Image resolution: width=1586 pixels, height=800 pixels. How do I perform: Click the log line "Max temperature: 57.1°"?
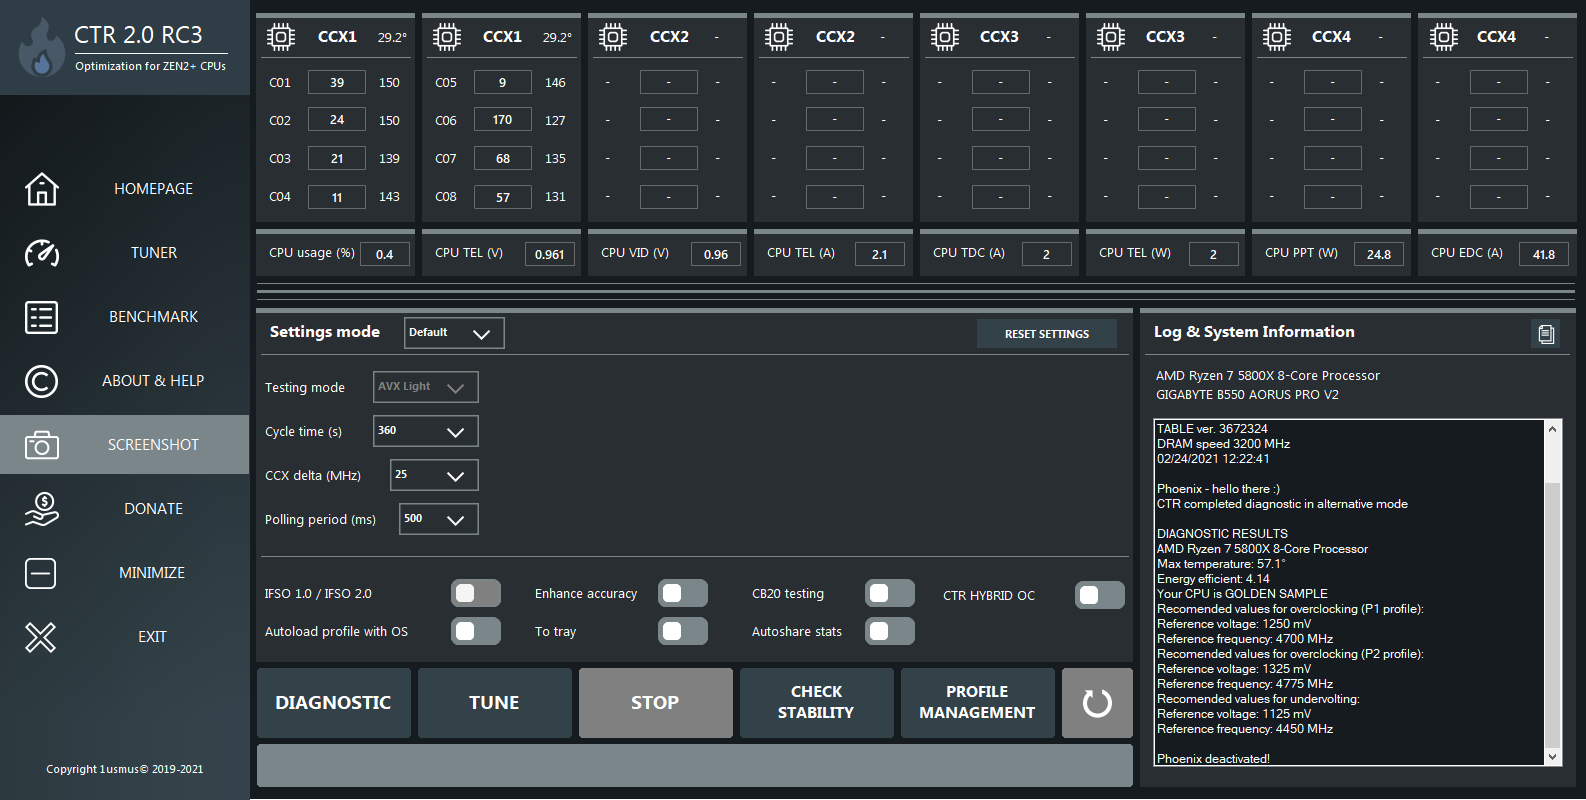coord(1221,564)
